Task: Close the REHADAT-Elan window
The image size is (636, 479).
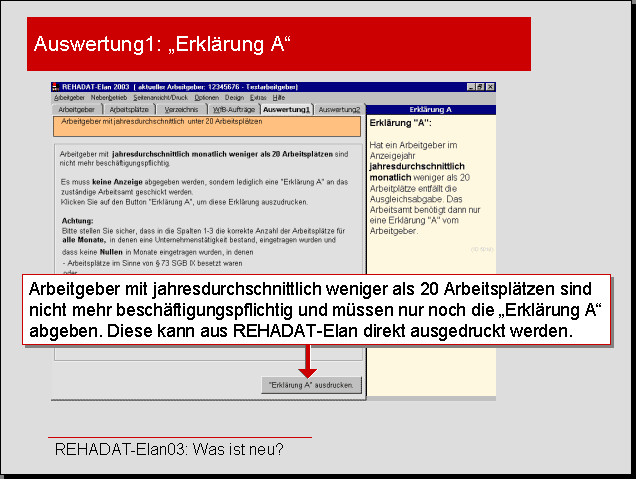Action: point(489,88)
